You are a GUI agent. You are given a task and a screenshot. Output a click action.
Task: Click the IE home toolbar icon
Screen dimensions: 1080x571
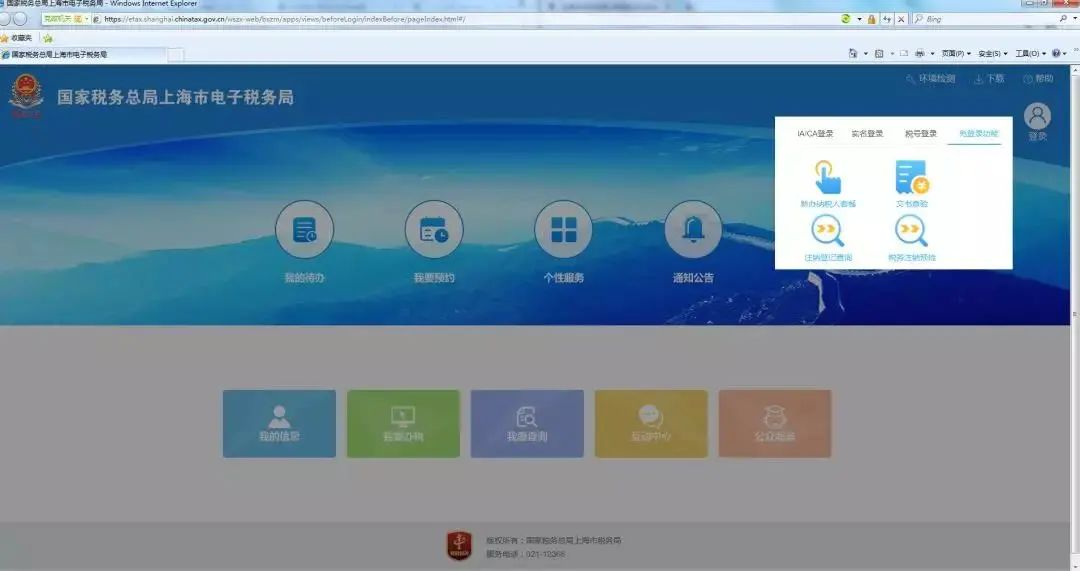853,53
